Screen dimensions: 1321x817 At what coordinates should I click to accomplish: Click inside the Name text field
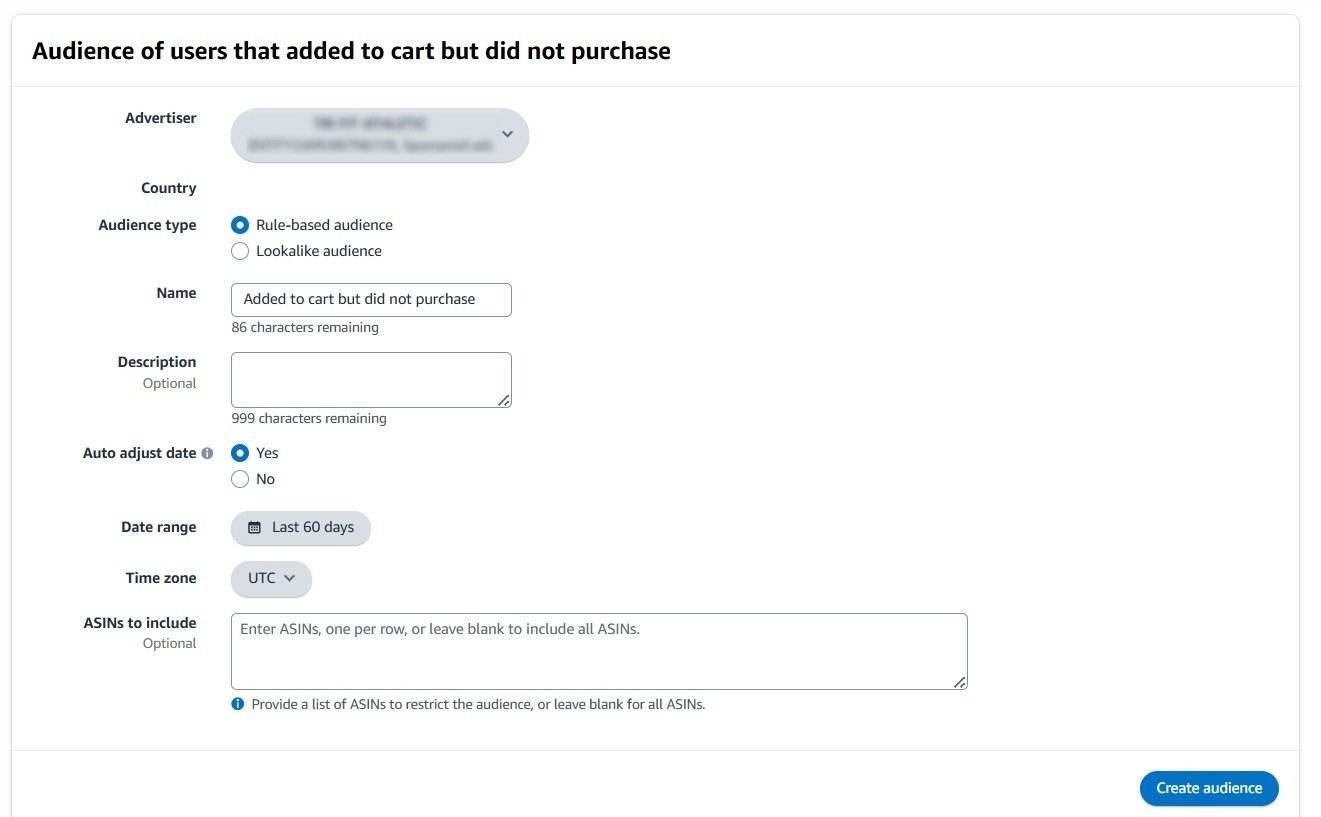371,299
